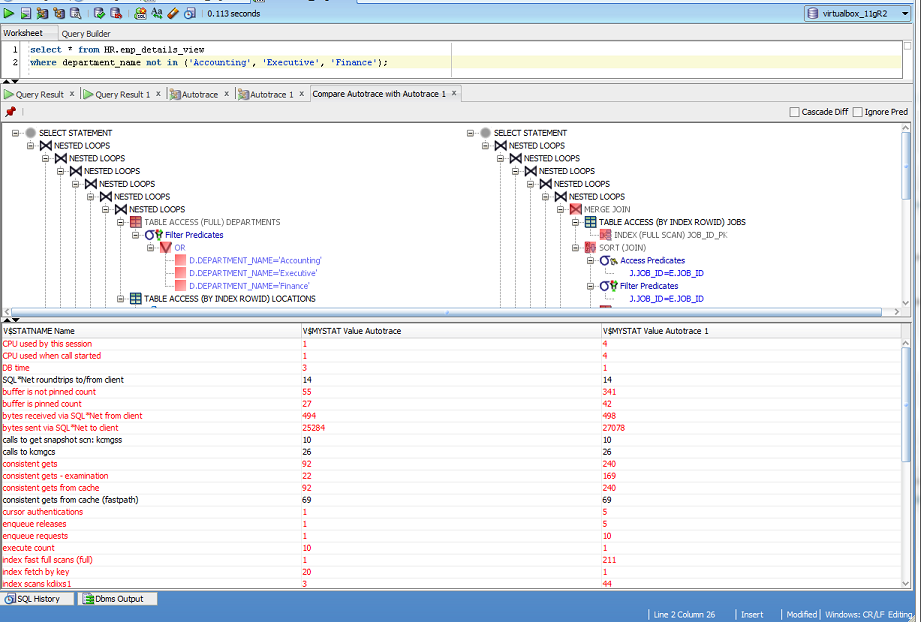Click the 'Windows: CR/LF Editing' status entry
The height and width of the screenshot is (622, 921).
point(869,614)
